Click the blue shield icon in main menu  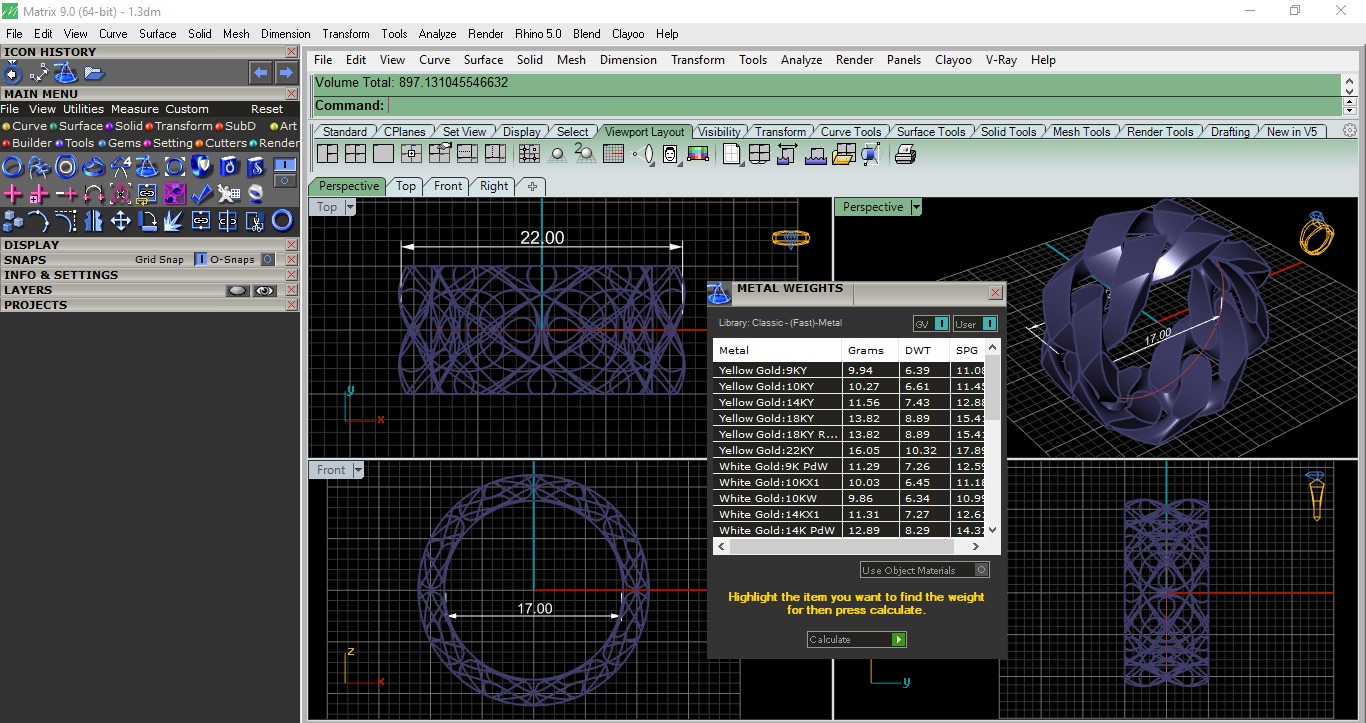coord(201,166)
